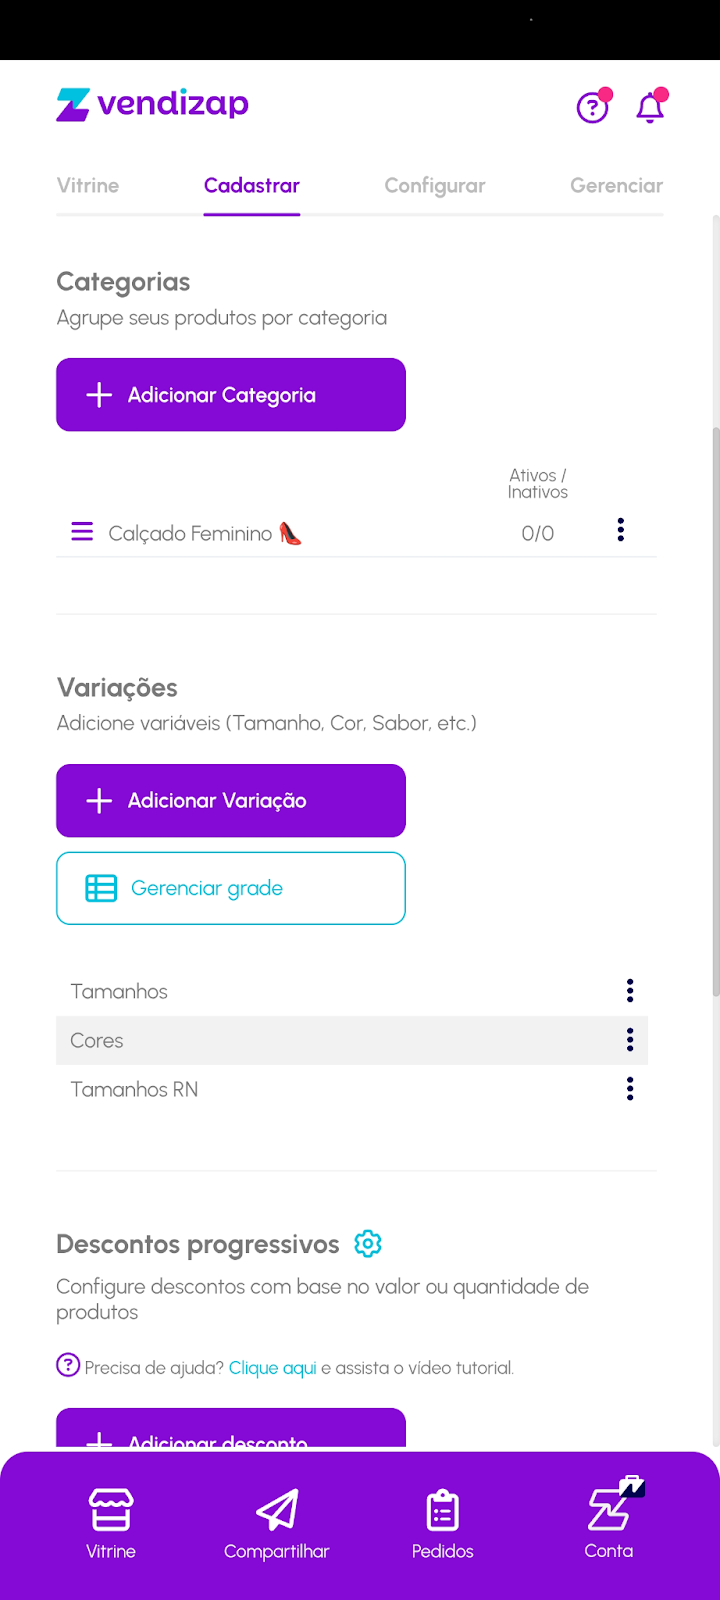
Task: Open options menu for Tamanhos RN
Action: [630, 1089]
